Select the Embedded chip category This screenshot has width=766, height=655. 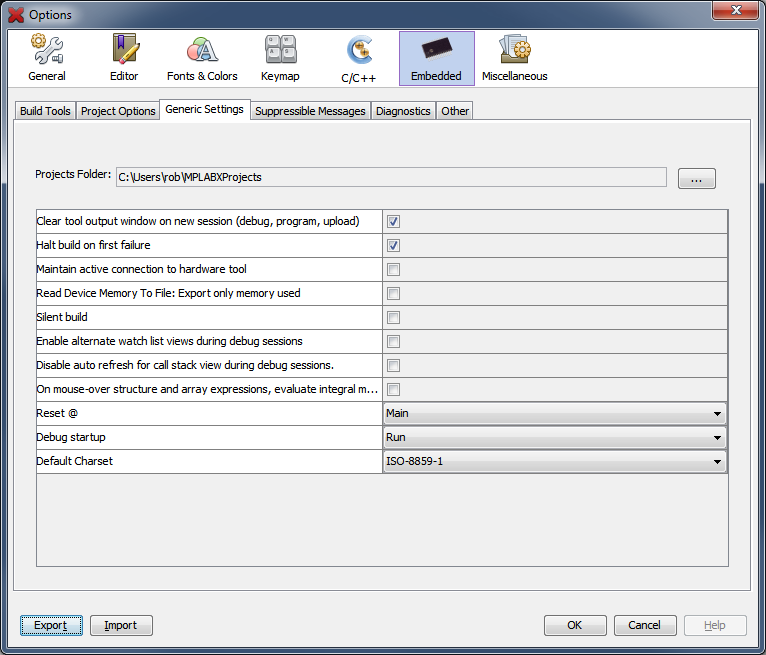tap(436, 59)
